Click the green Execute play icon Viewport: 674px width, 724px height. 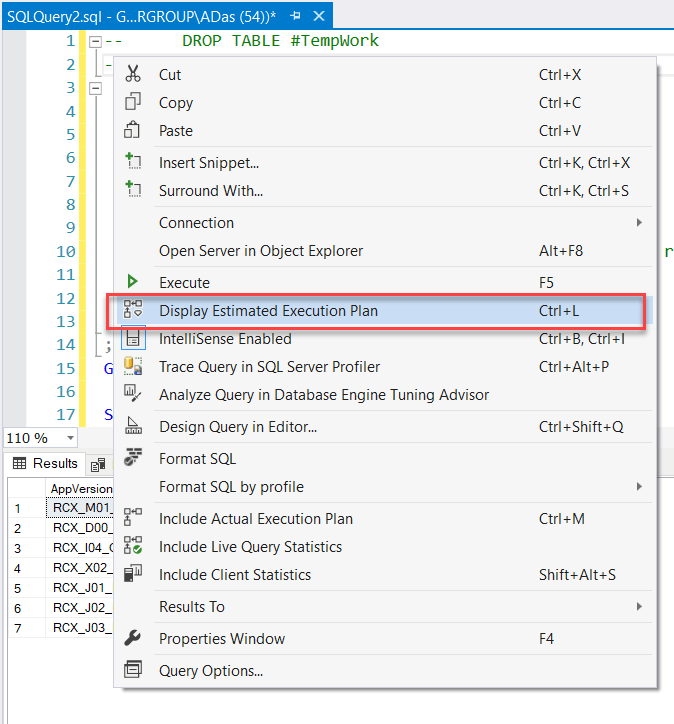click(132, 281)
